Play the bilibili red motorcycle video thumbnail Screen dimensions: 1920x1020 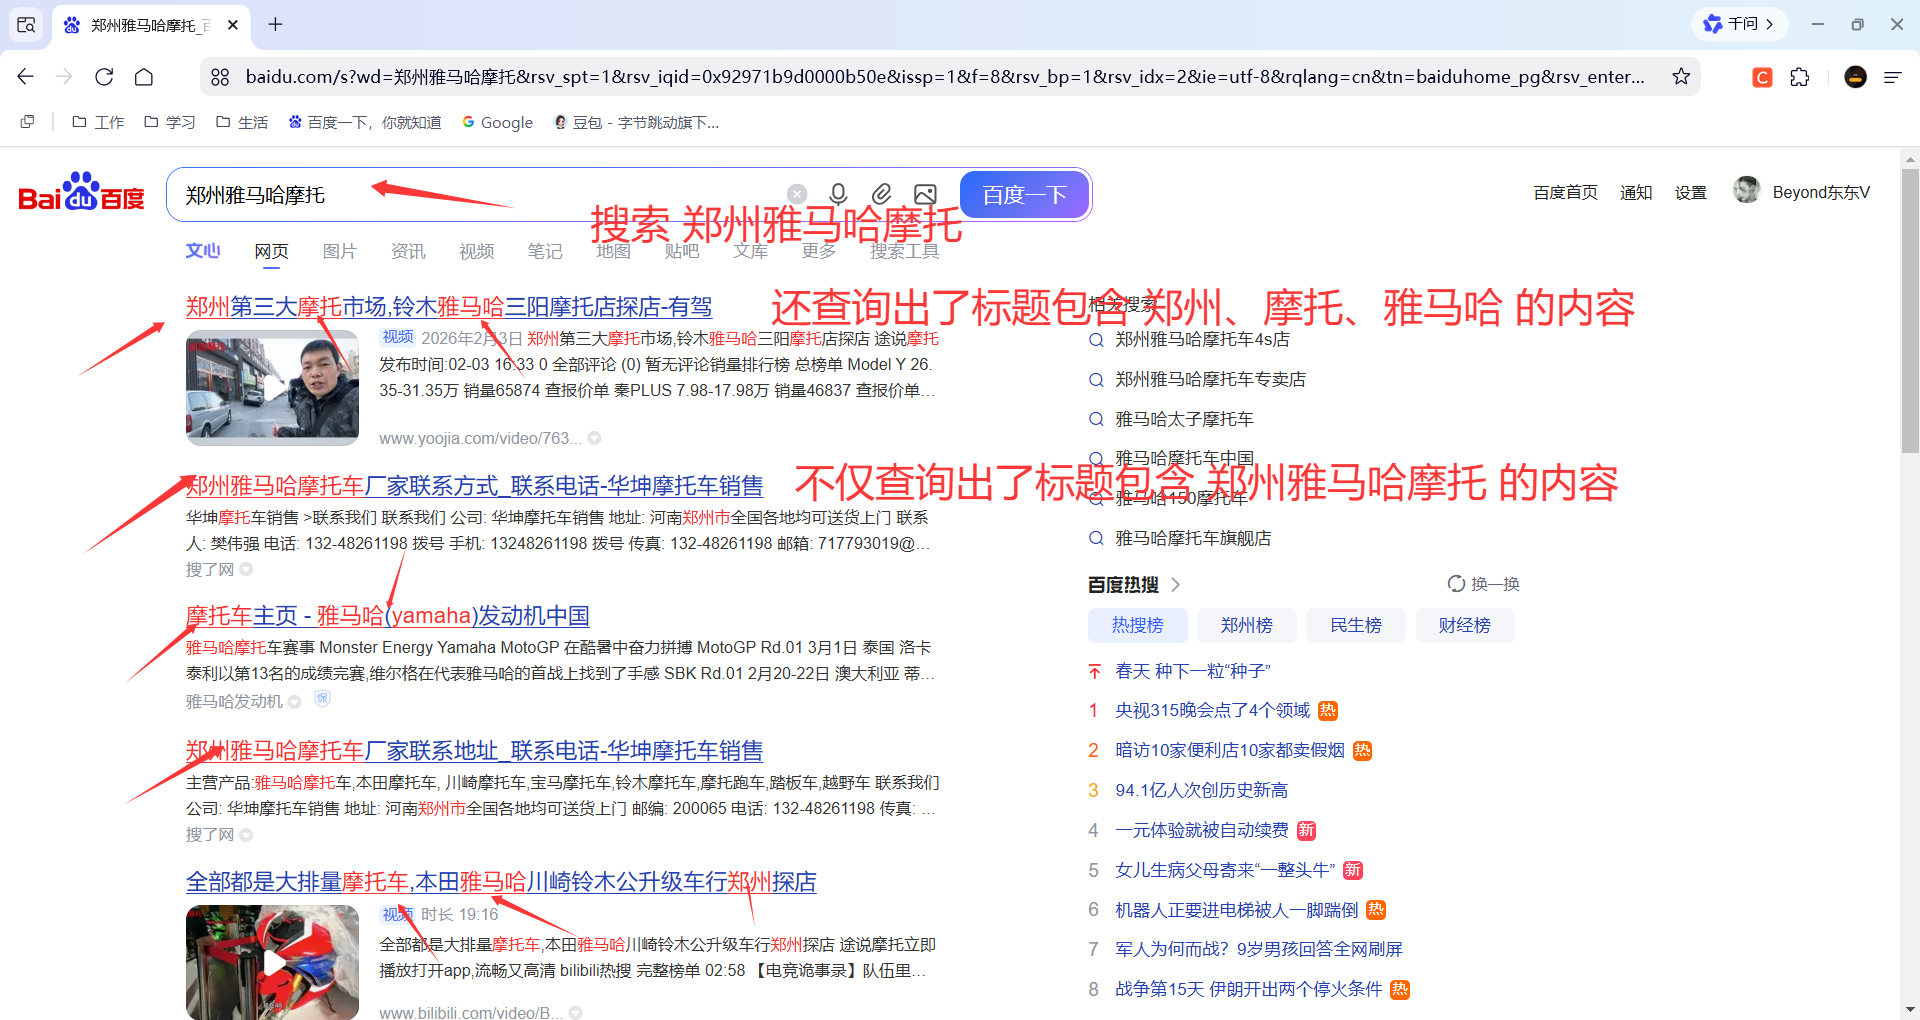272,962
